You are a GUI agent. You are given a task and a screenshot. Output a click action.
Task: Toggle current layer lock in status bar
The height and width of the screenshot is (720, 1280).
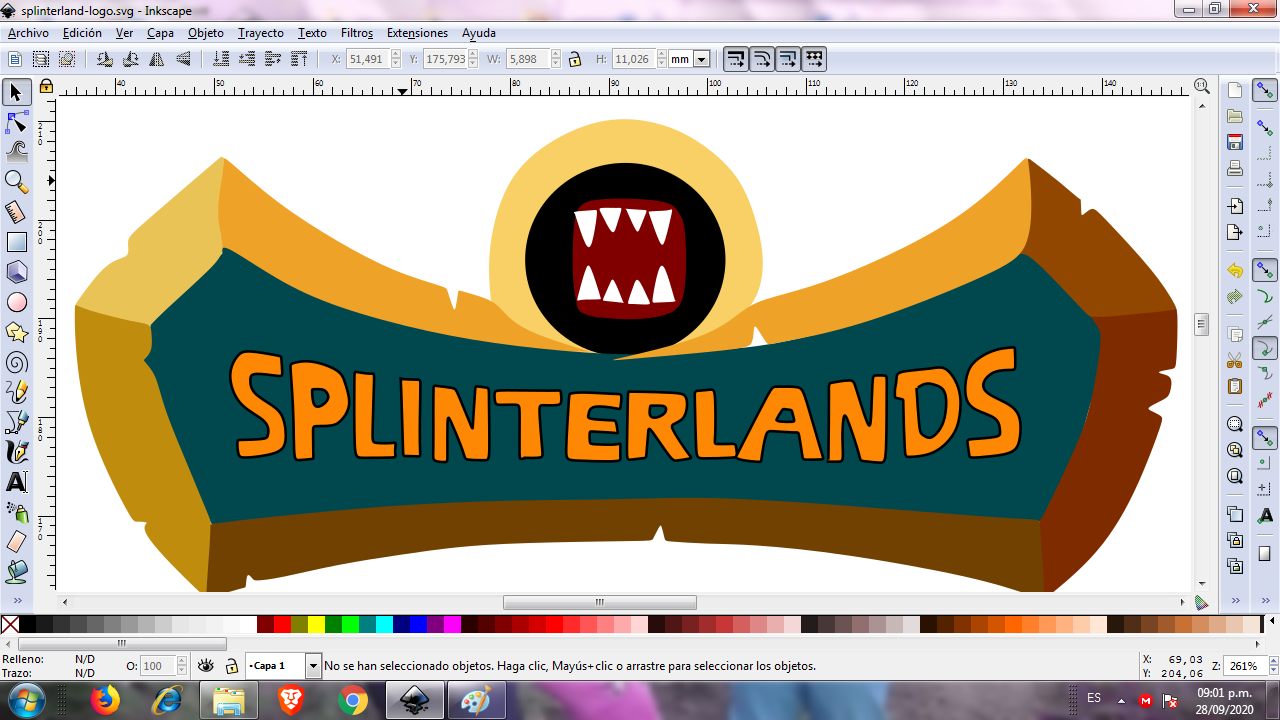[232, 665]
